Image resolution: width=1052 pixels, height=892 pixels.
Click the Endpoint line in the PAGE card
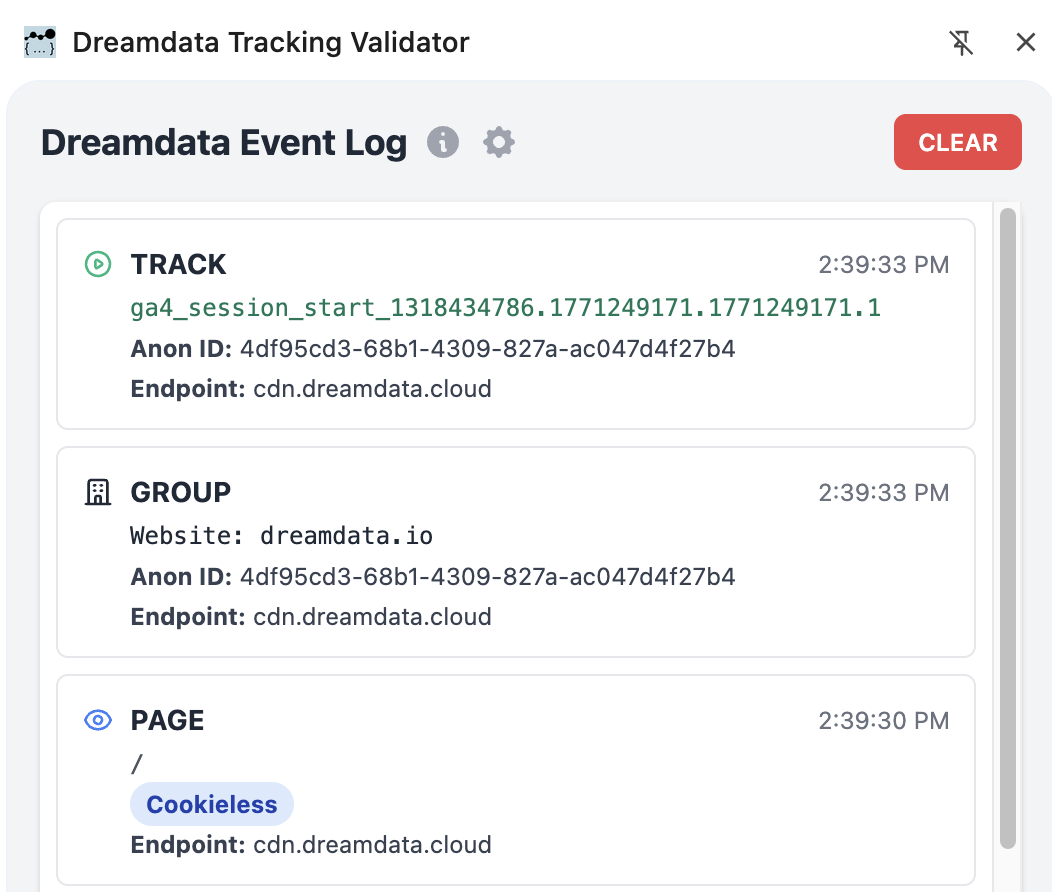coord(310,845)
